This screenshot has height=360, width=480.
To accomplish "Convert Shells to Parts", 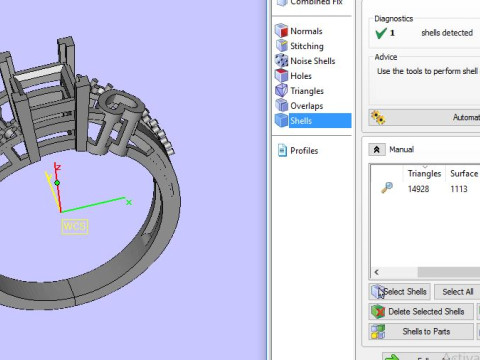I will point(421,332).
